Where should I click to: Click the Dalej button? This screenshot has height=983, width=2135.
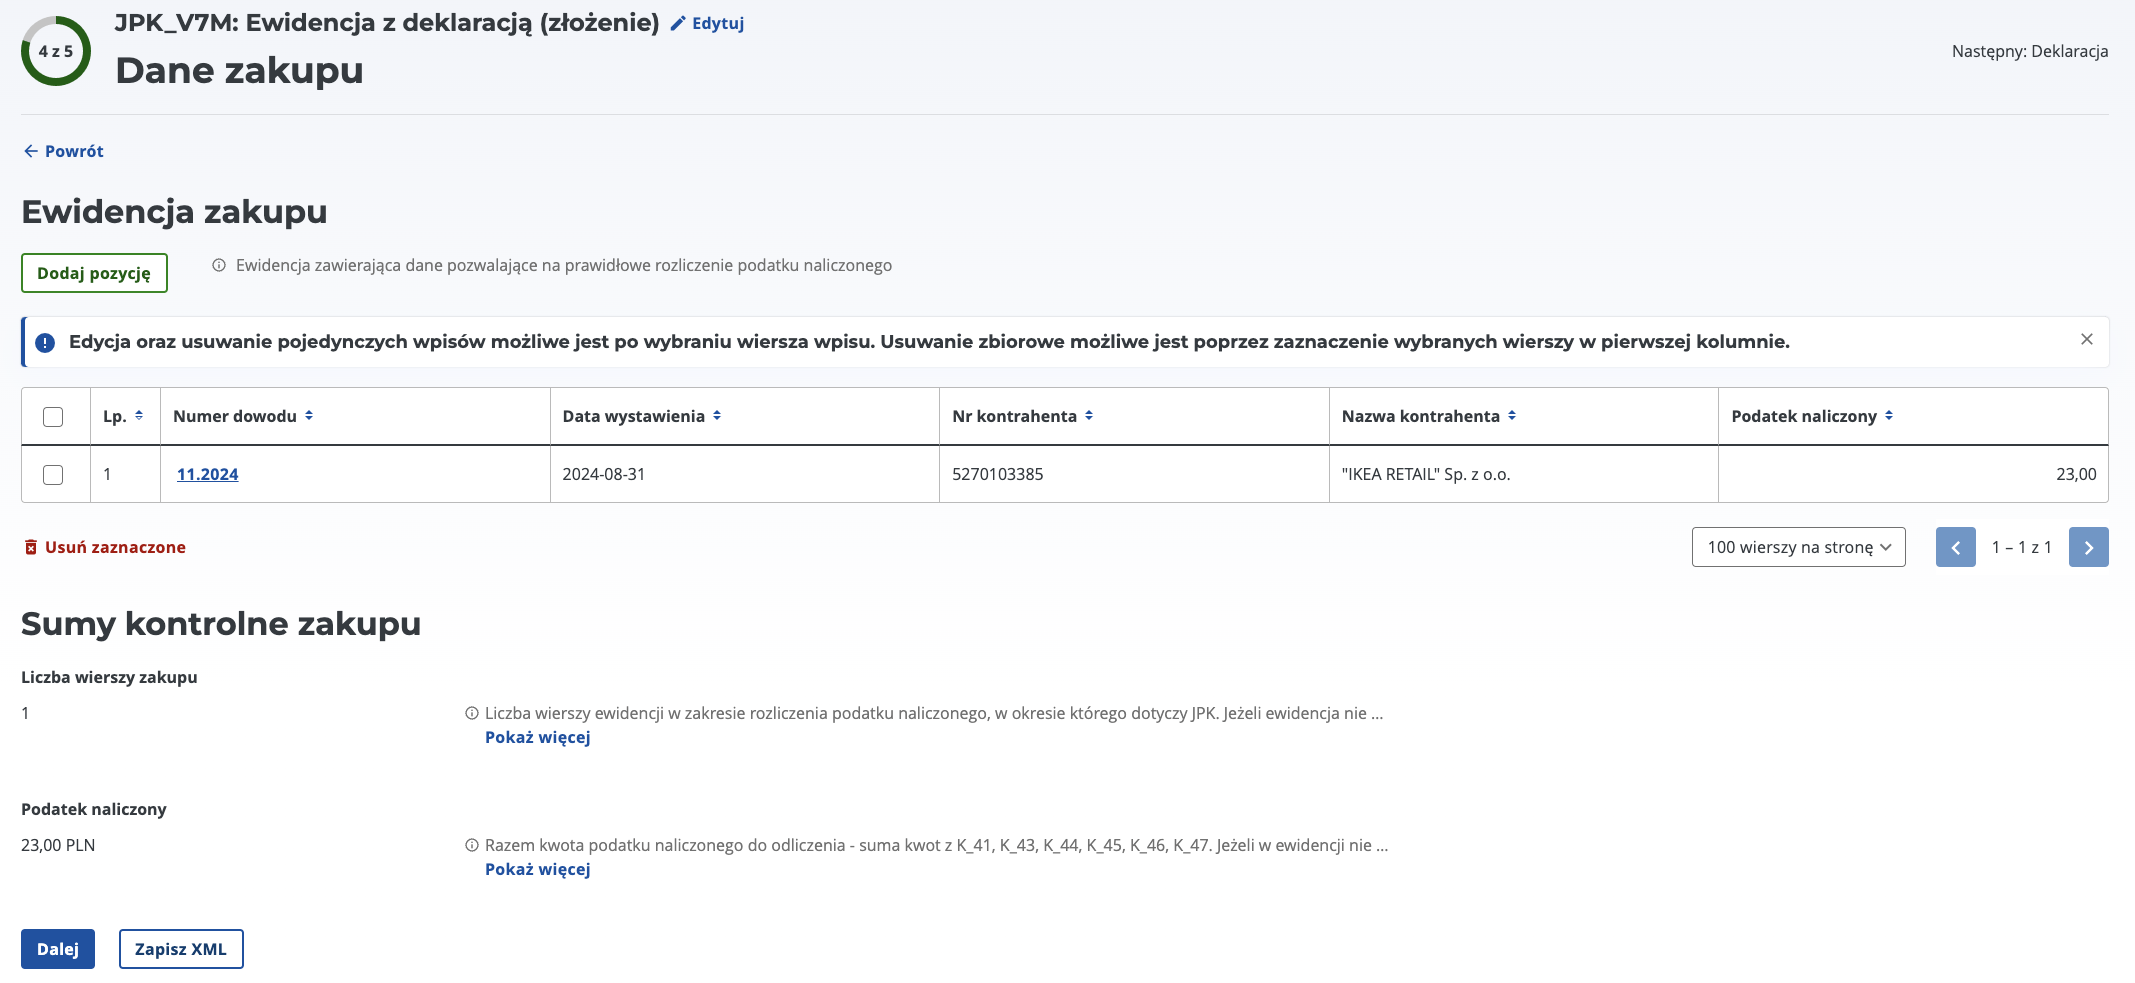(x=58, y=949)
